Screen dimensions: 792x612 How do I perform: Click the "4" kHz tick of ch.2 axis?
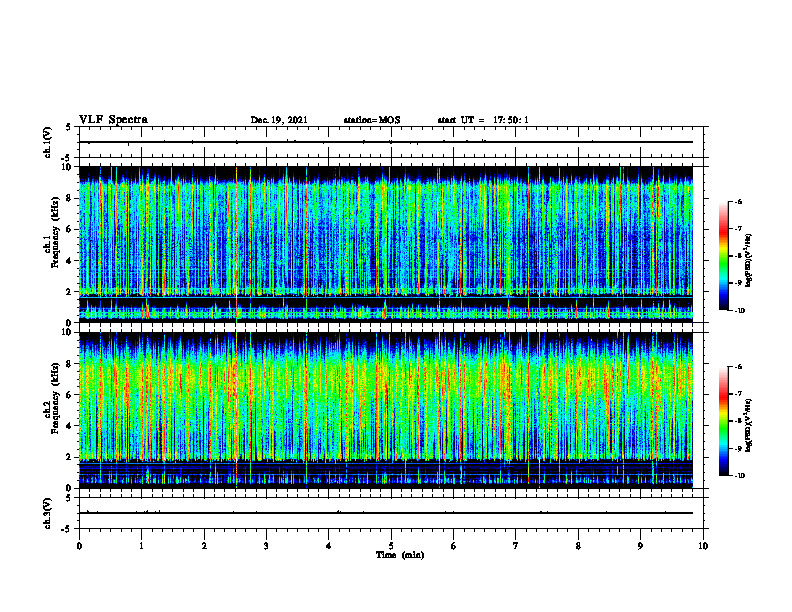click(69, 426)
